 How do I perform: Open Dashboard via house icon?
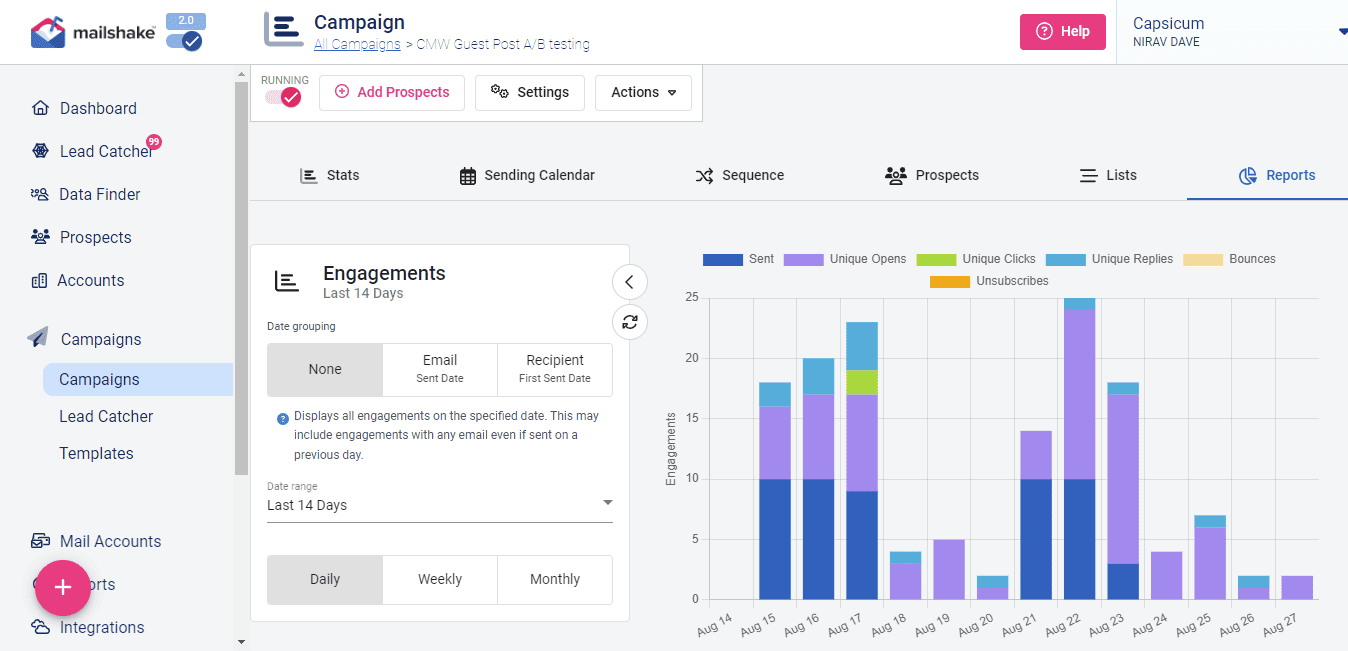[40, 108]
